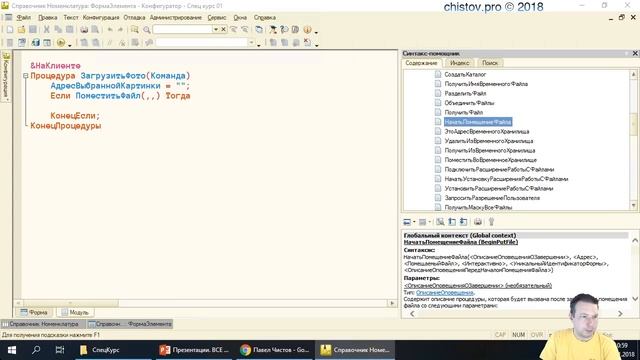Click the Help question mark icon
Screen dimensions: 640x360
(x=284, y=29)
